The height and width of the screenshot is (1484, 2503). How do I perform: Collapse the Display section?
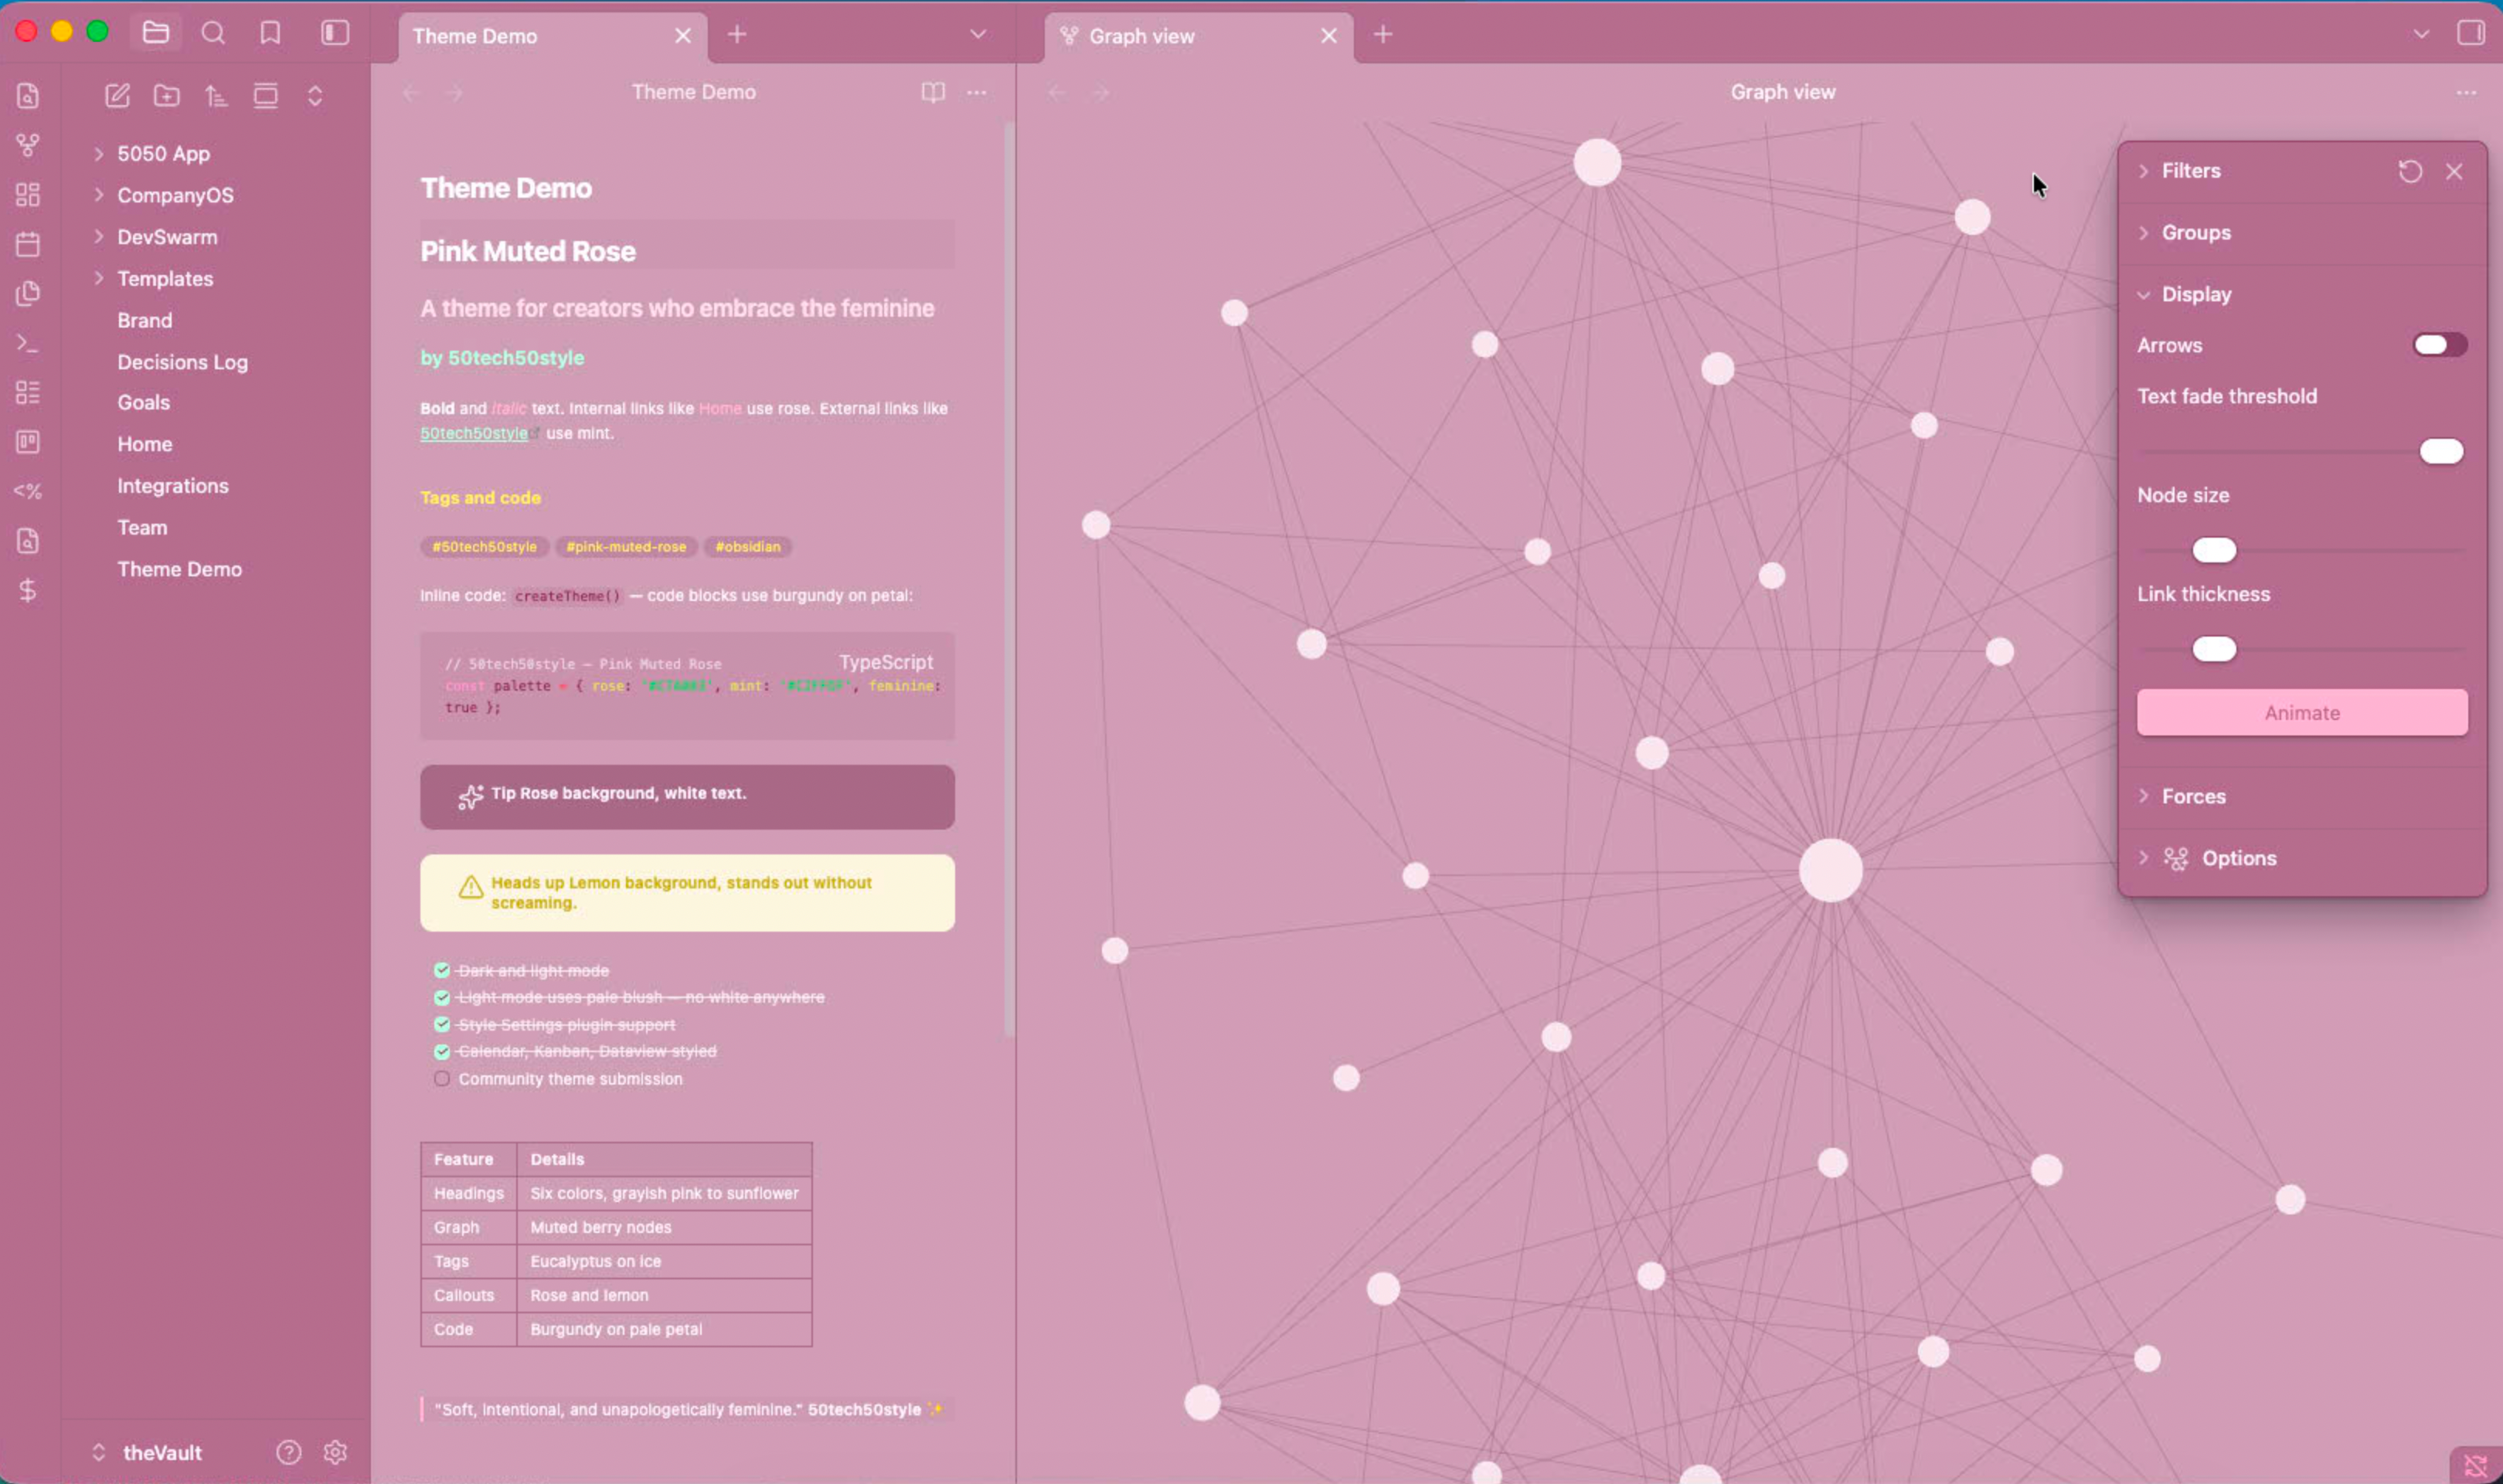(2195, 294)
